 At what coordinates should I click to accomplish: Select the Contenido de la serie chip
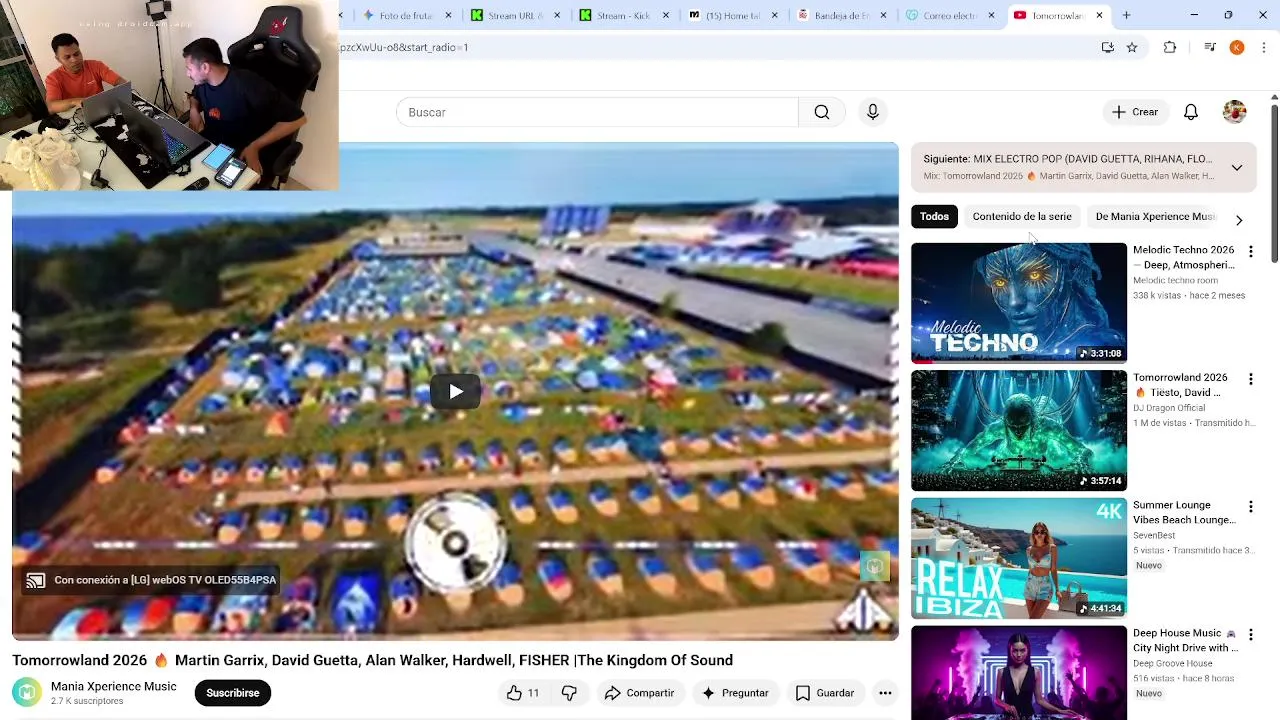coord(1022,216)
